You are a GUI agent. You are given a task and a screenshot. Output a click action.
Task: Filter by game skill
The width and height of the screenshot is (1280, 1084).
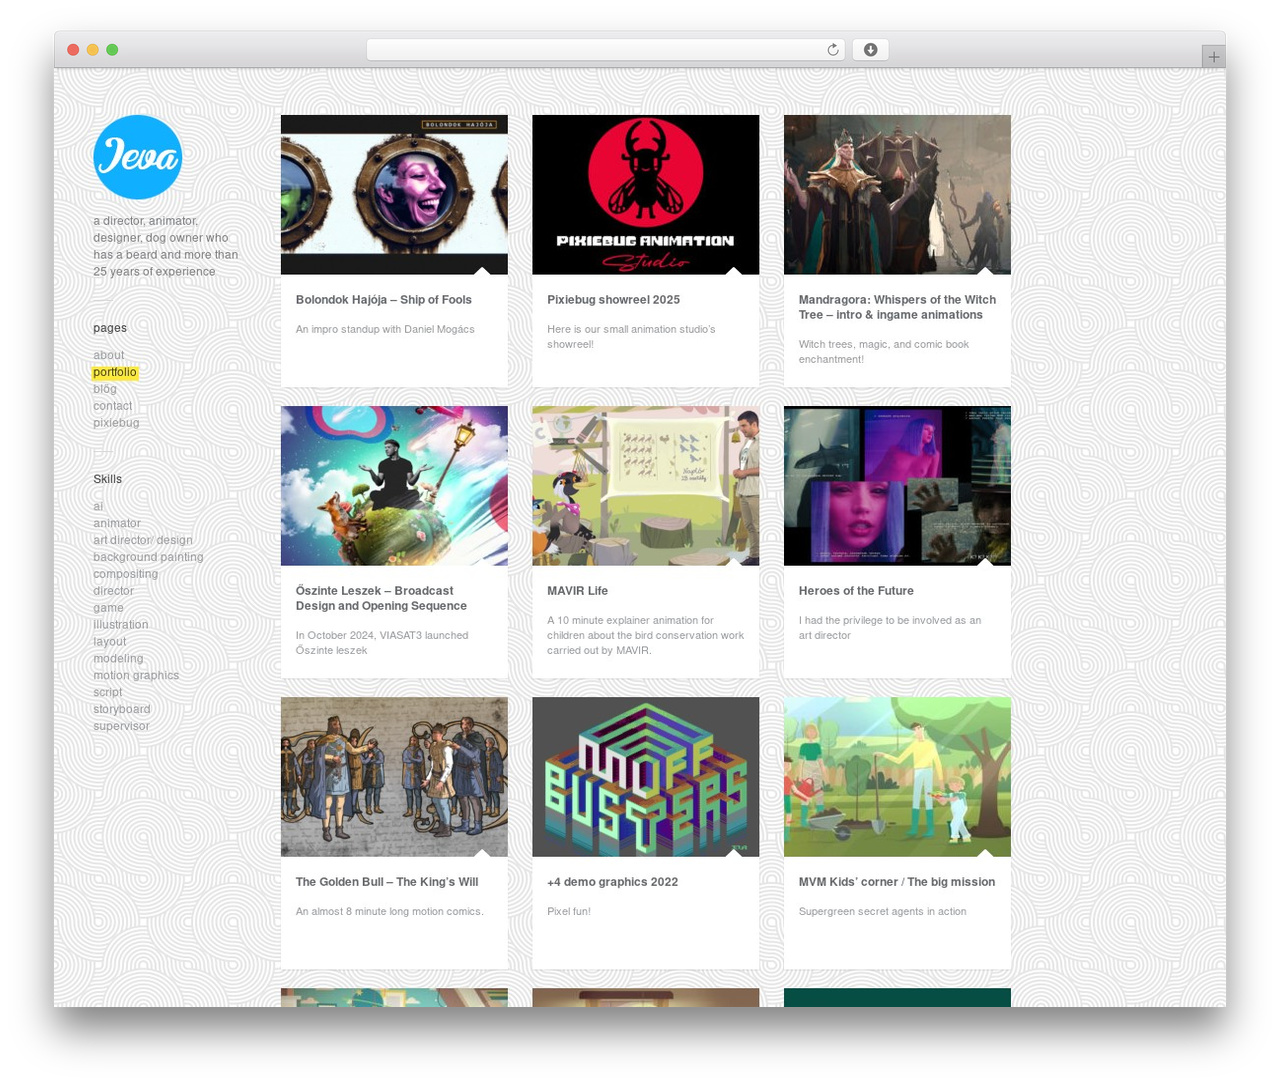point(108,608)
